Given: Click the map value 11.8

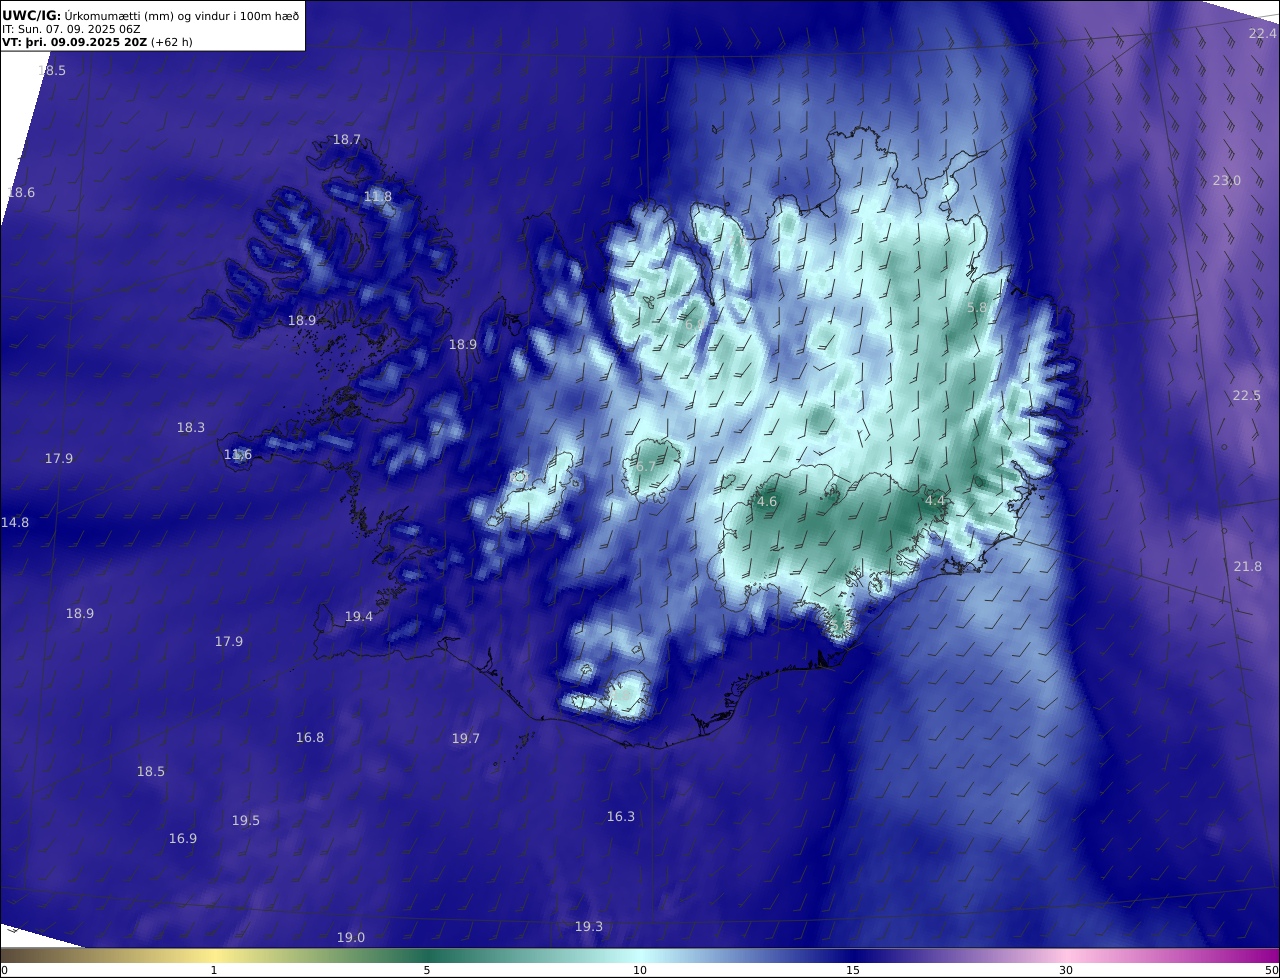Looking at the screenshot, I should tap(377, 197).
